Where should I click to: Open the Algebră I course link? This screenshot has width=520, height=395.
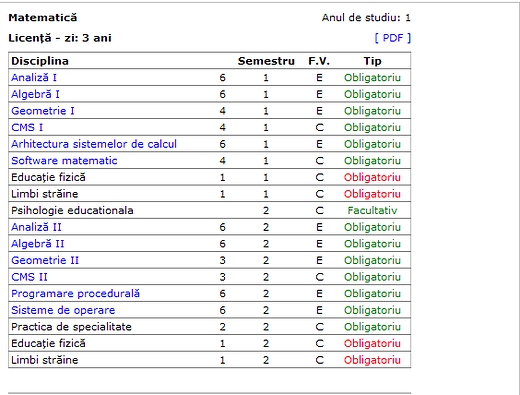click(x=35, y=94)
